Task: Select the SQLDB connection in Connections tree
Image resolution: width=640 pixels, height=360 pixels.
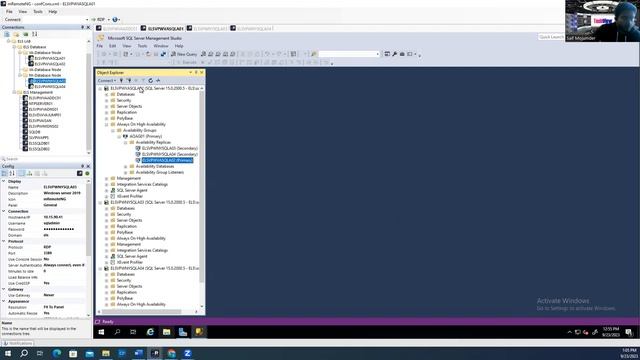Action: [x=35, y=132]
